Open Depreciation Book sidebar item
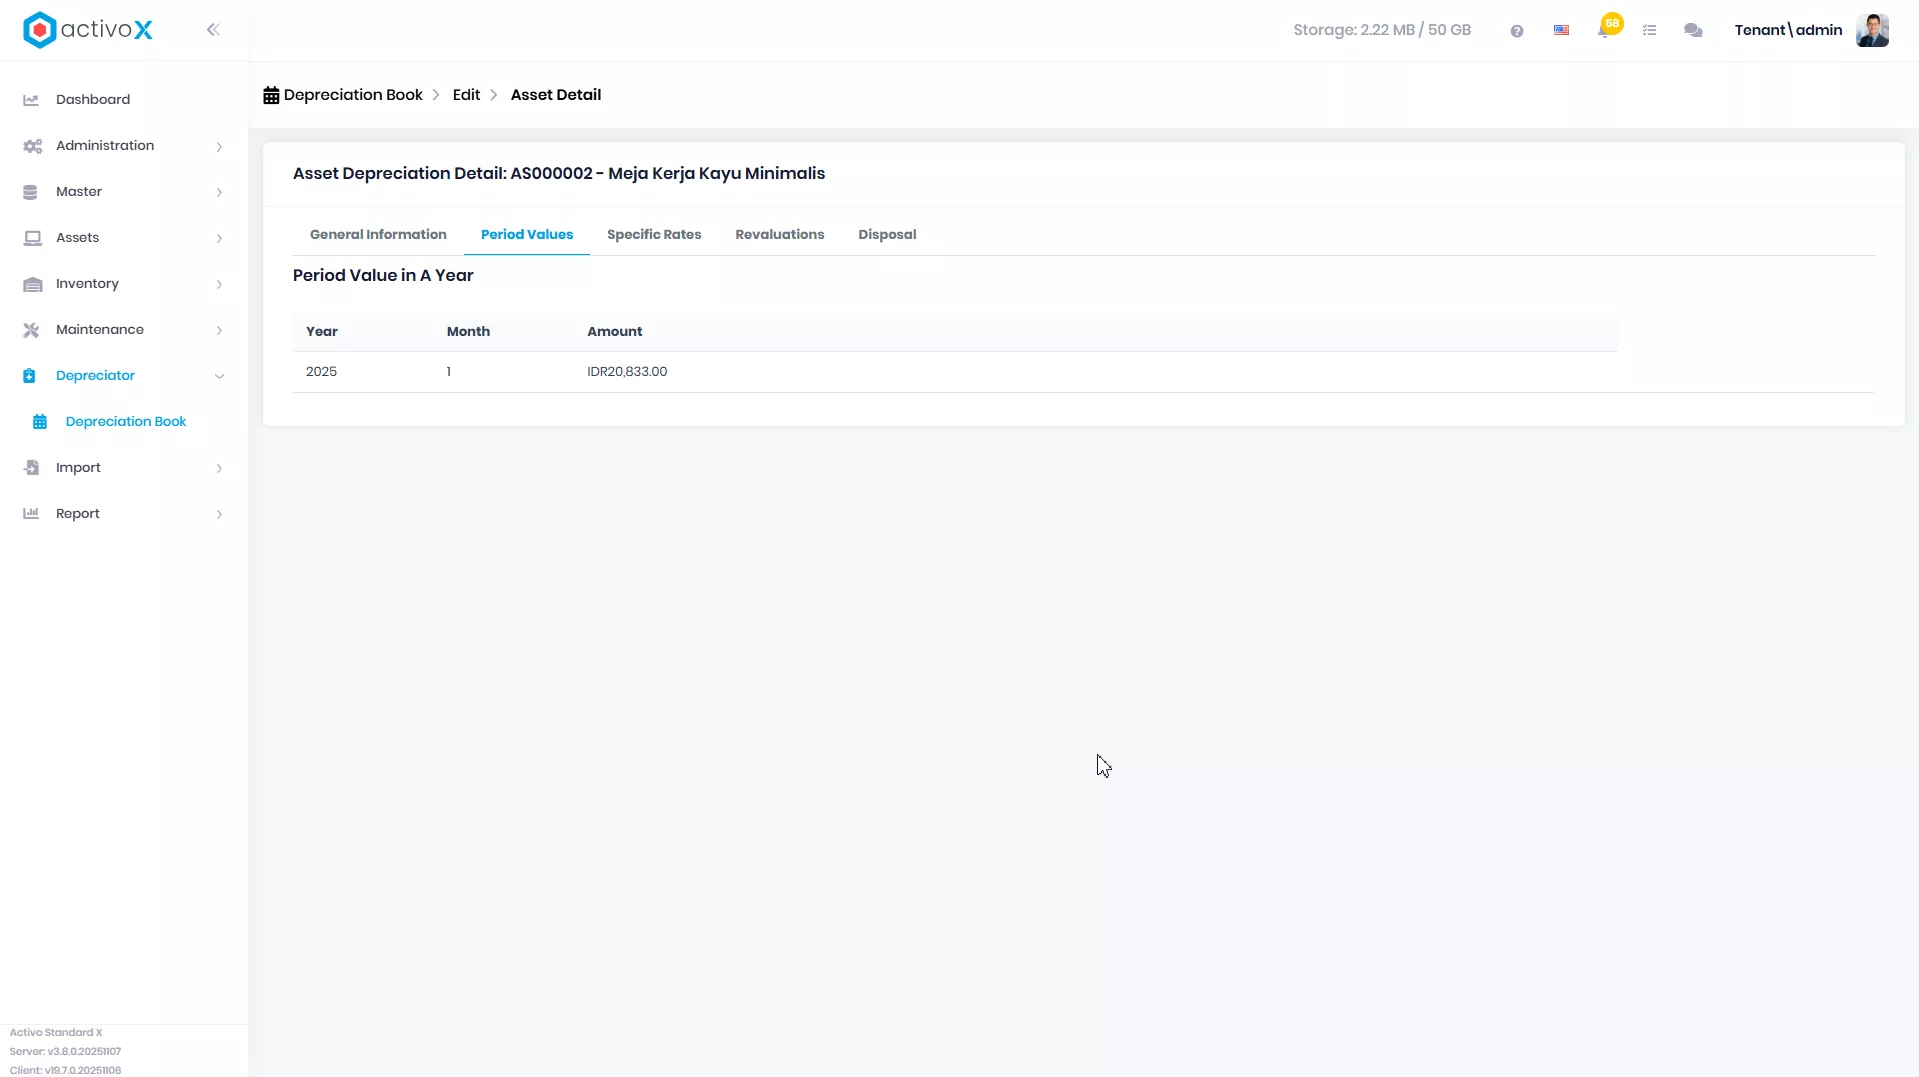The image size is (1919, 1077). (x=126, y=422)
